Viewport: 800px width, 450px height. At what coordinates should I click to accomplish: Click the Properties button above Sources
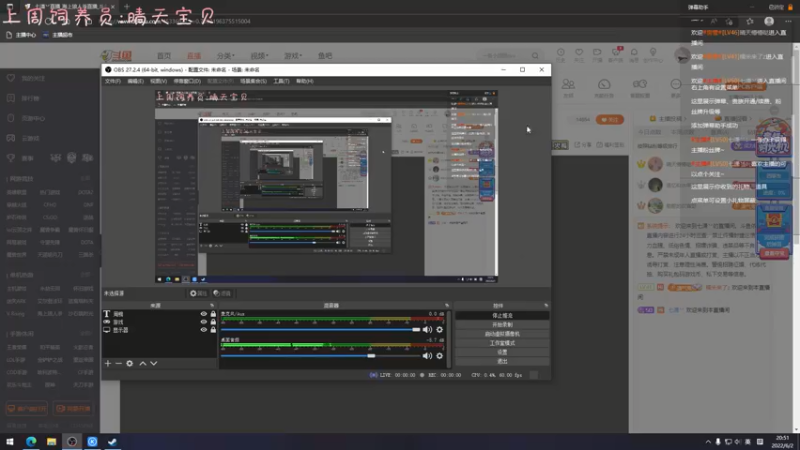198,293
